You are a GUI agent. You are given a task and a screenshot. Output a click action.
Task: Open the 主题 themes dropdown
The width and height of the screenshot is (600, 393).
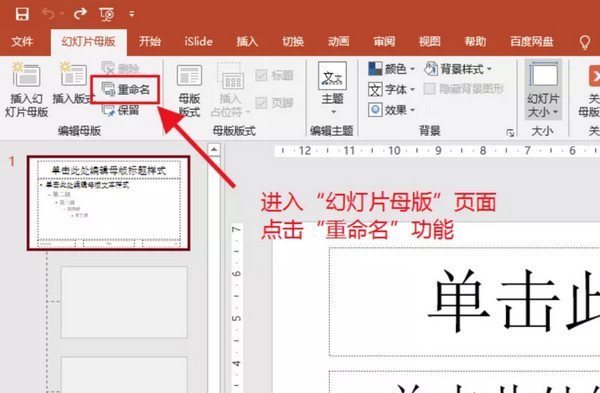(332, 89)
